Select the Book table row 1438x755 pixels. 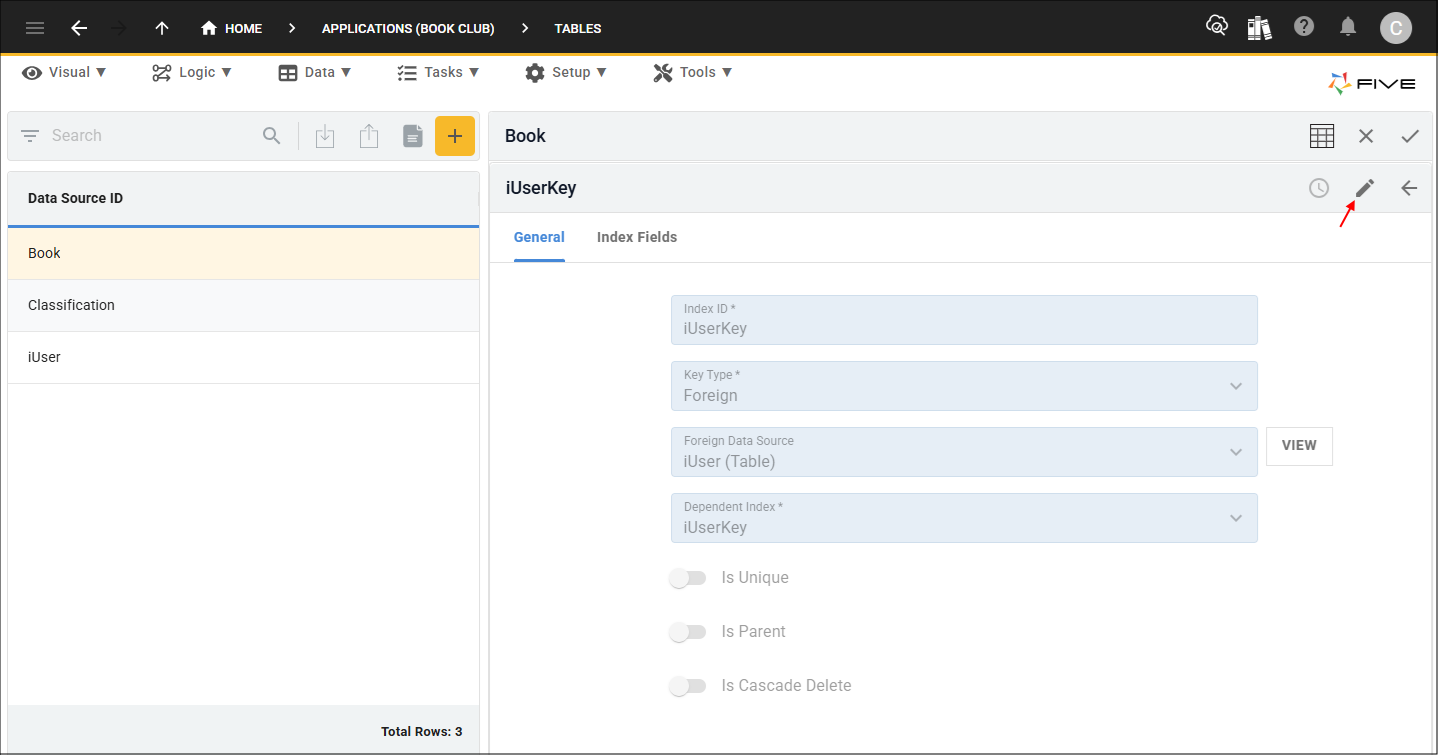[x=243, y=253]
